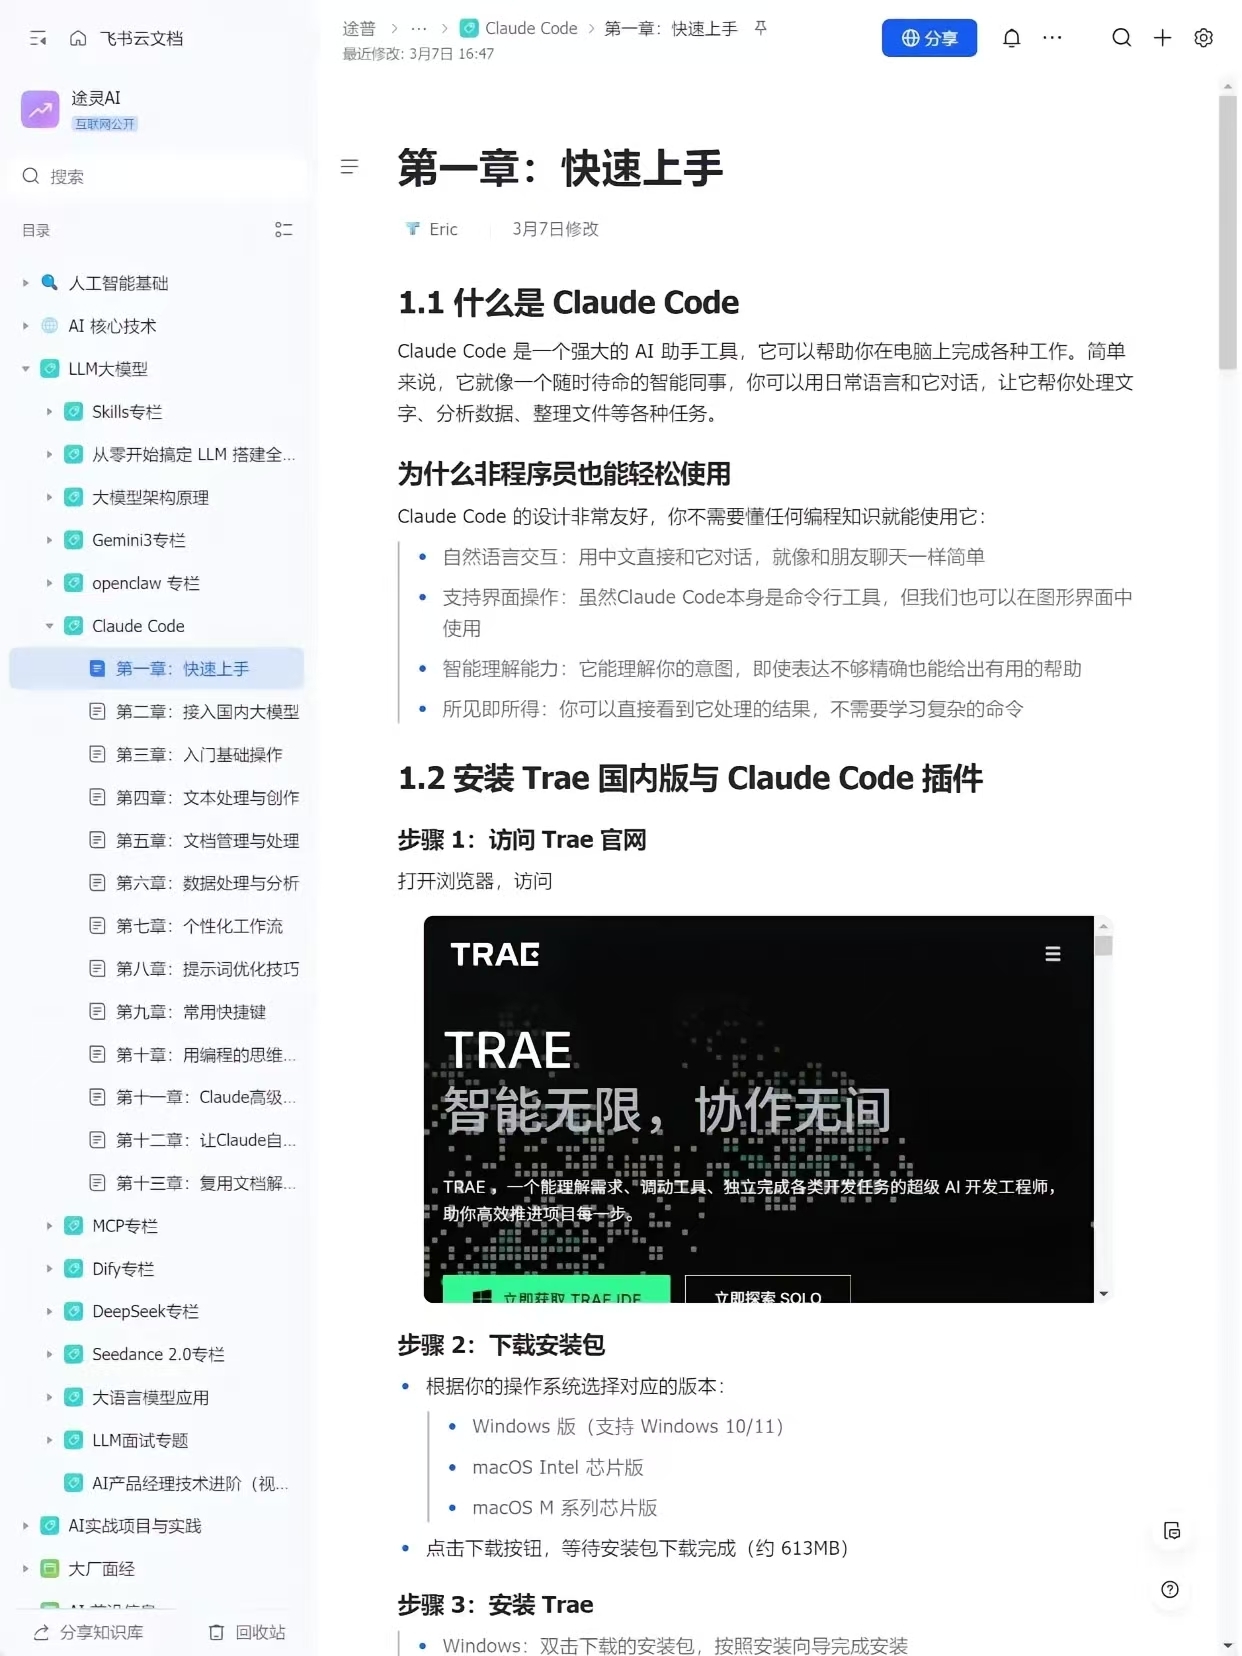Expand the 人工智能基础 tree node
The width and height of the screenshot is (1242, 1656).
[26, 283]
